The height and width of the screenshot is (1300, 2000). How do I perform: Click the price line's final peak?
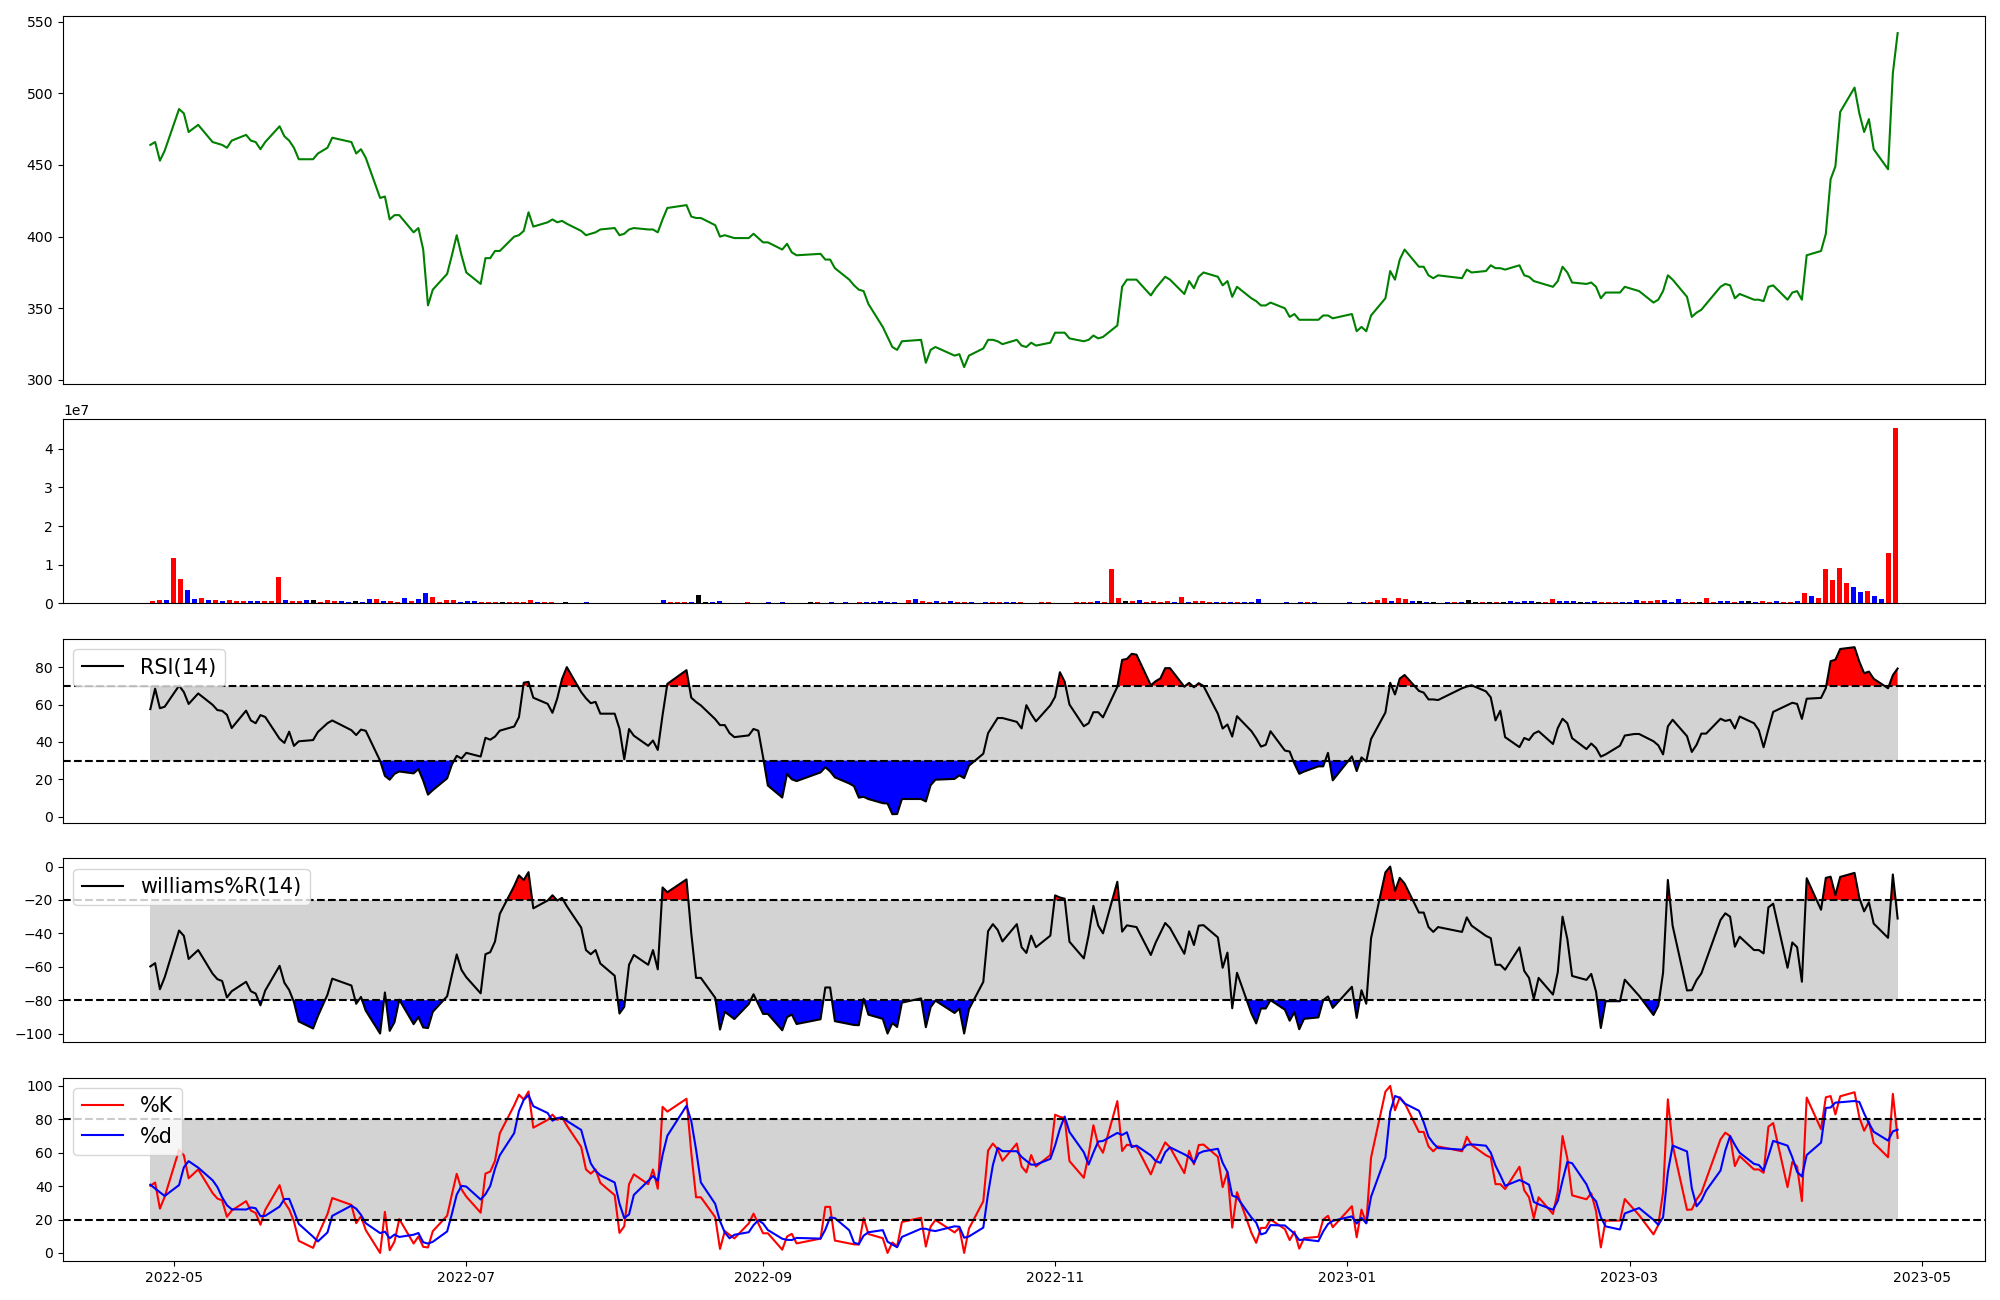tap(1897, 34)
